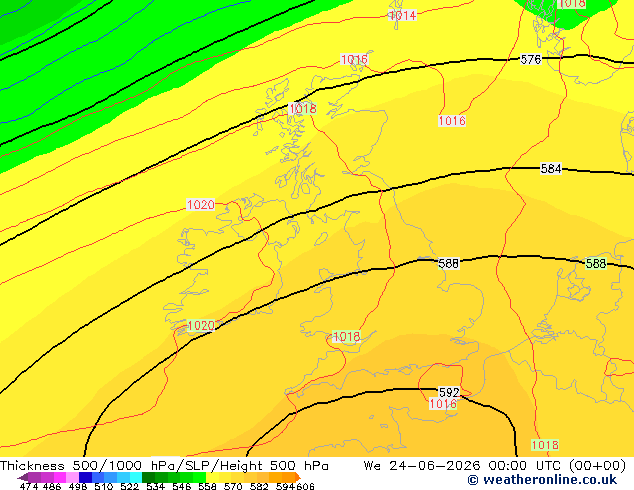Click the purple left arrow tip of legend
This screenshot has height=490, width=634.
click(22, 477)
